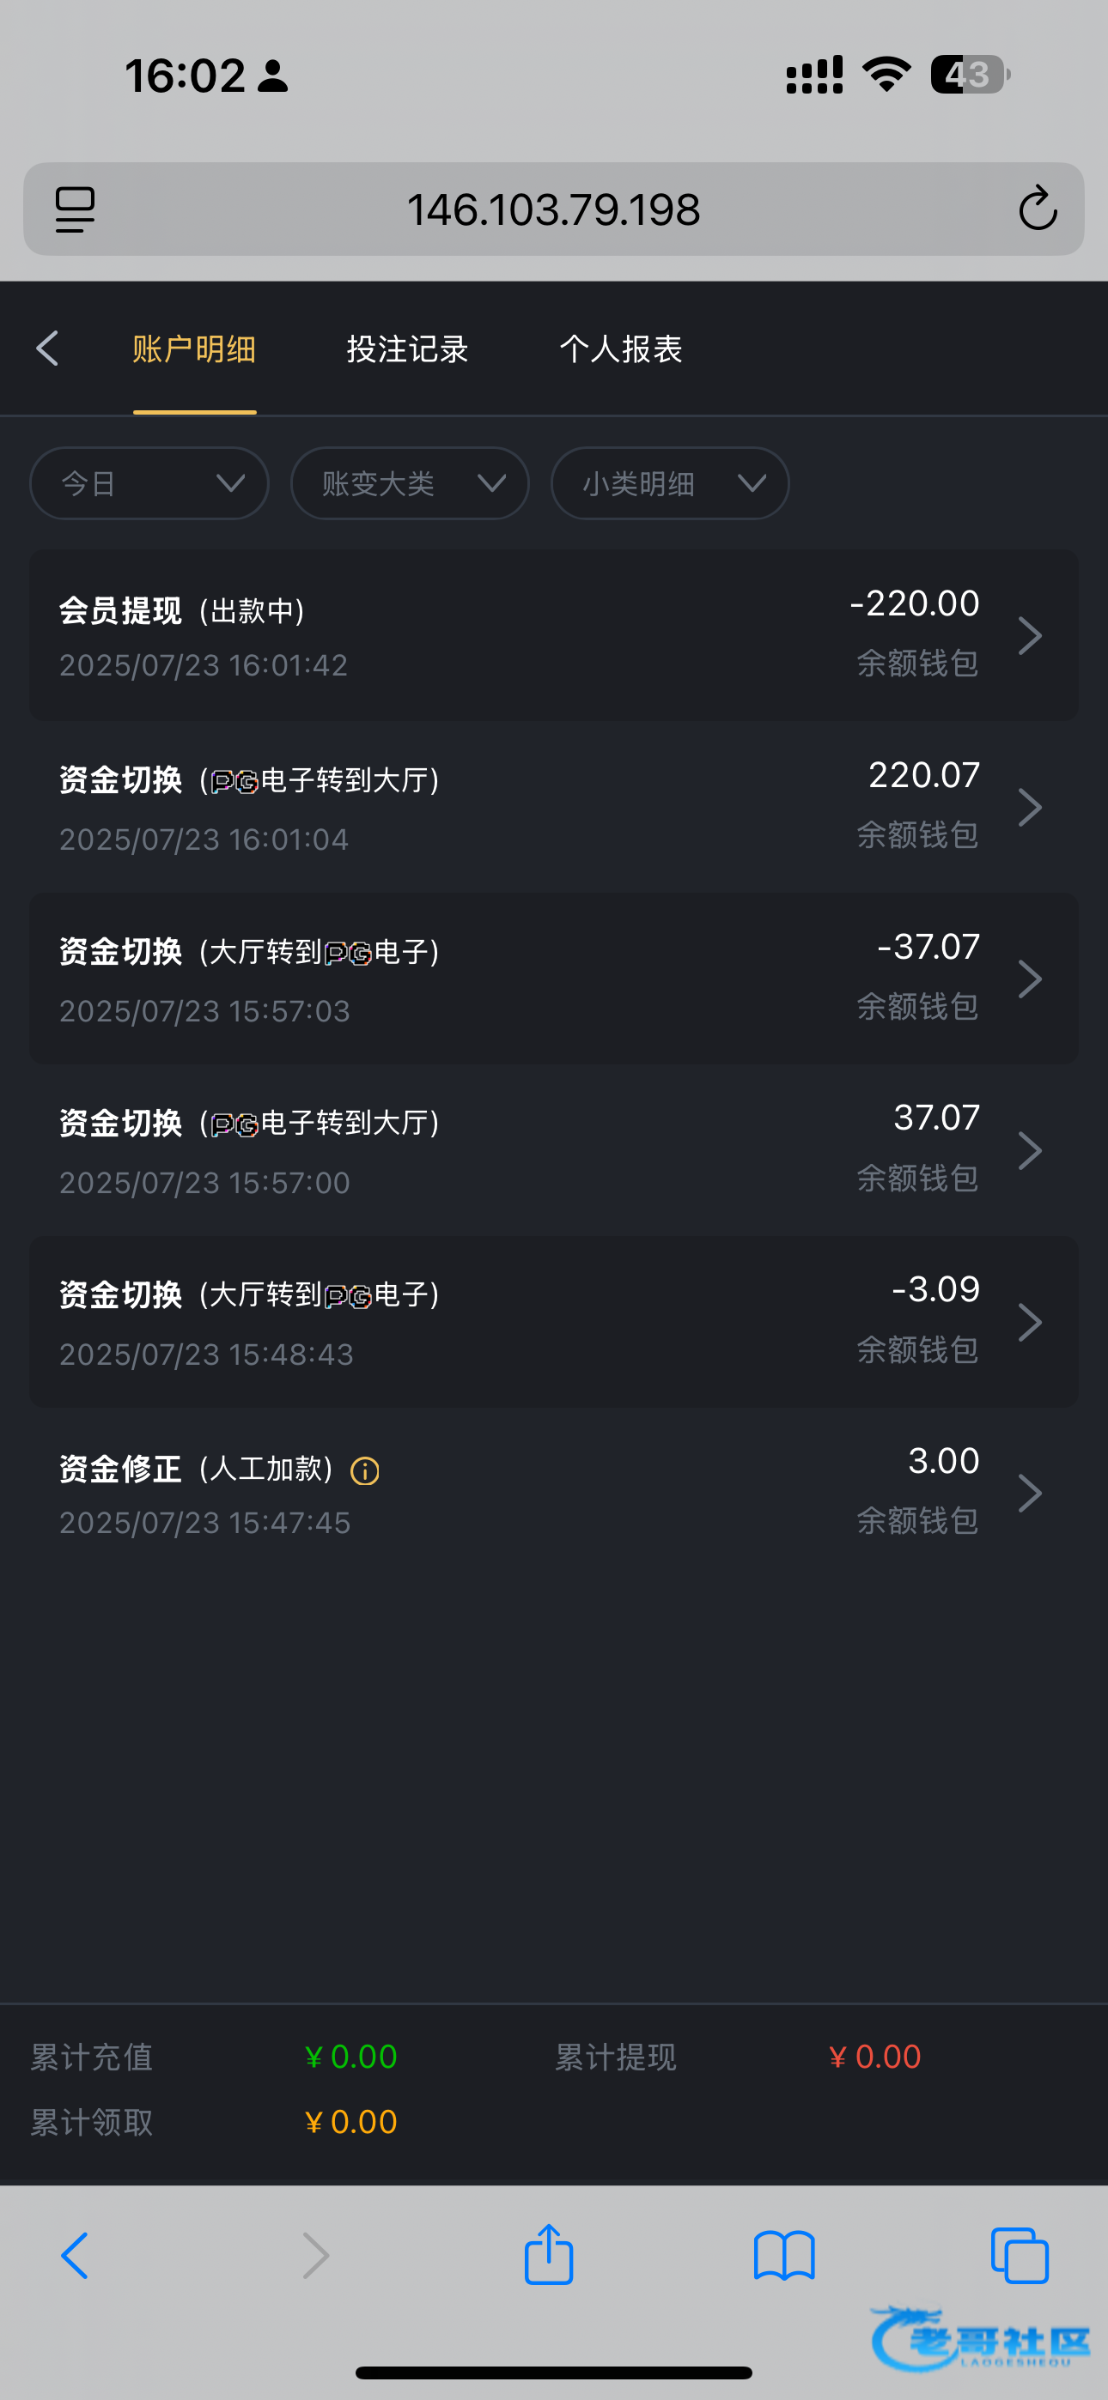Tap the in-app back arrow
This screenshot has height=2400, width=1108.
47,349
